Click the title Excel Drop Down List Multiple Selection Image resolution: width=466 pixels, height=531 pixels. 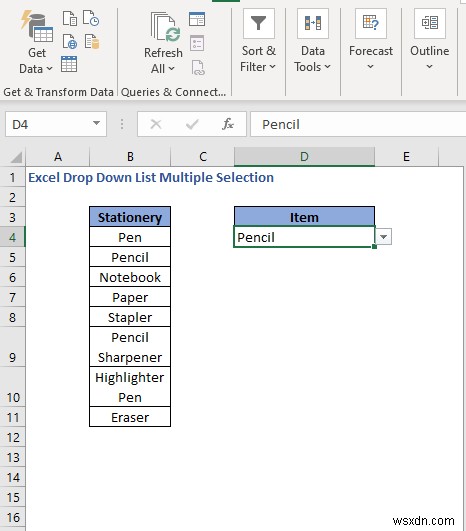click(151, 177)
